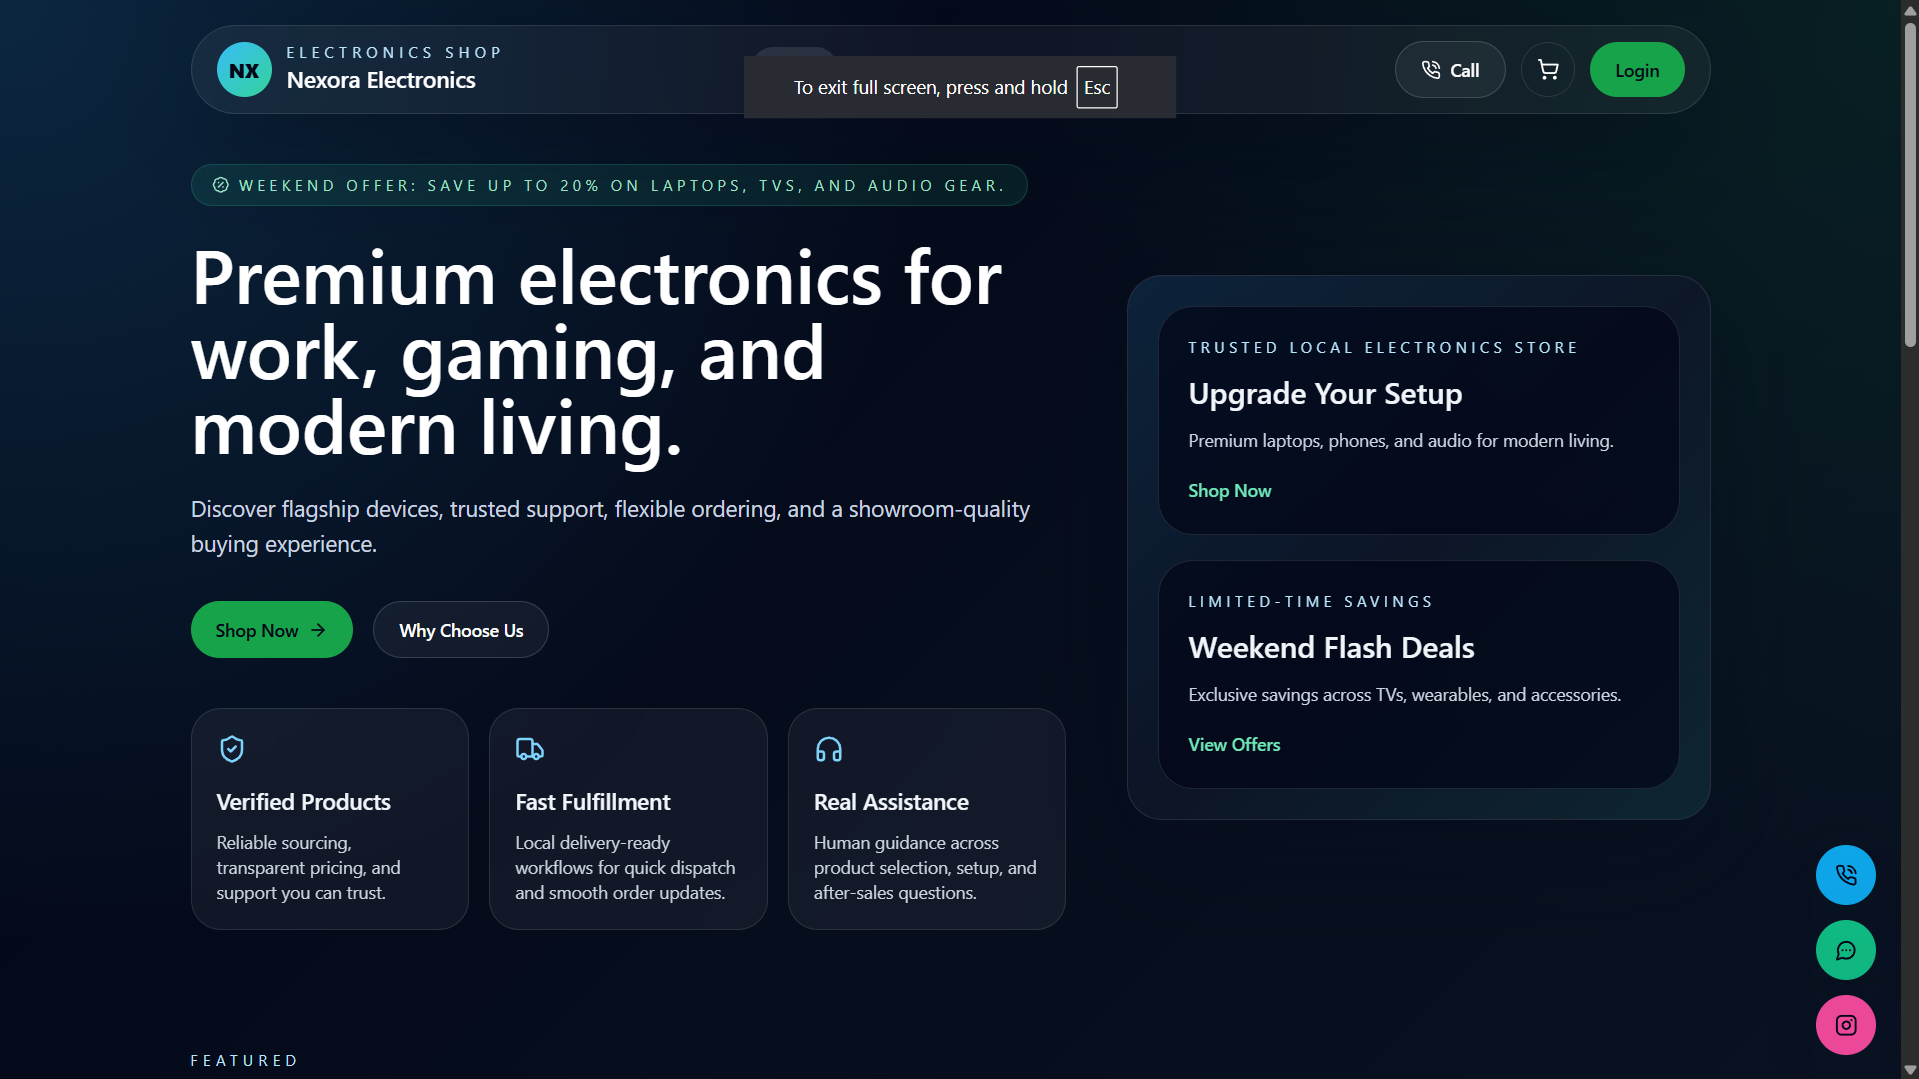
Task: Open the Instagram social icon
Action: click(1845, 1024)
